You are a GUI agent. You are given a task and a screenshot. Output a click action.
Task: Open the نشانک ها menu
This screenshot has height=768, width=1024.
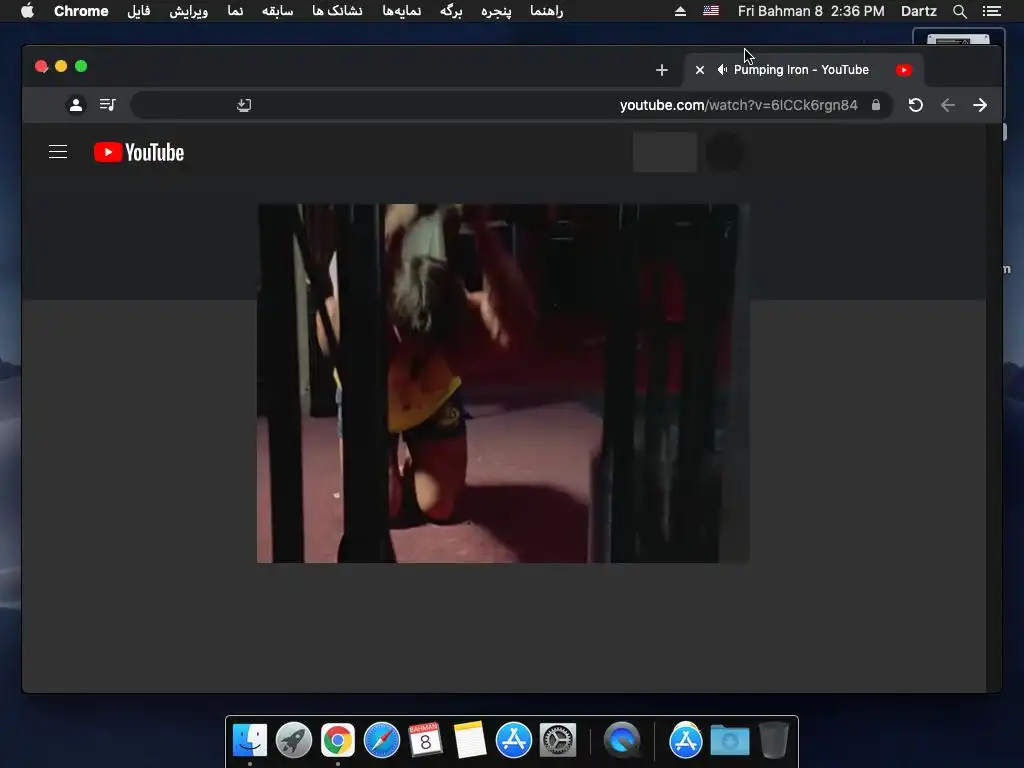337,11
